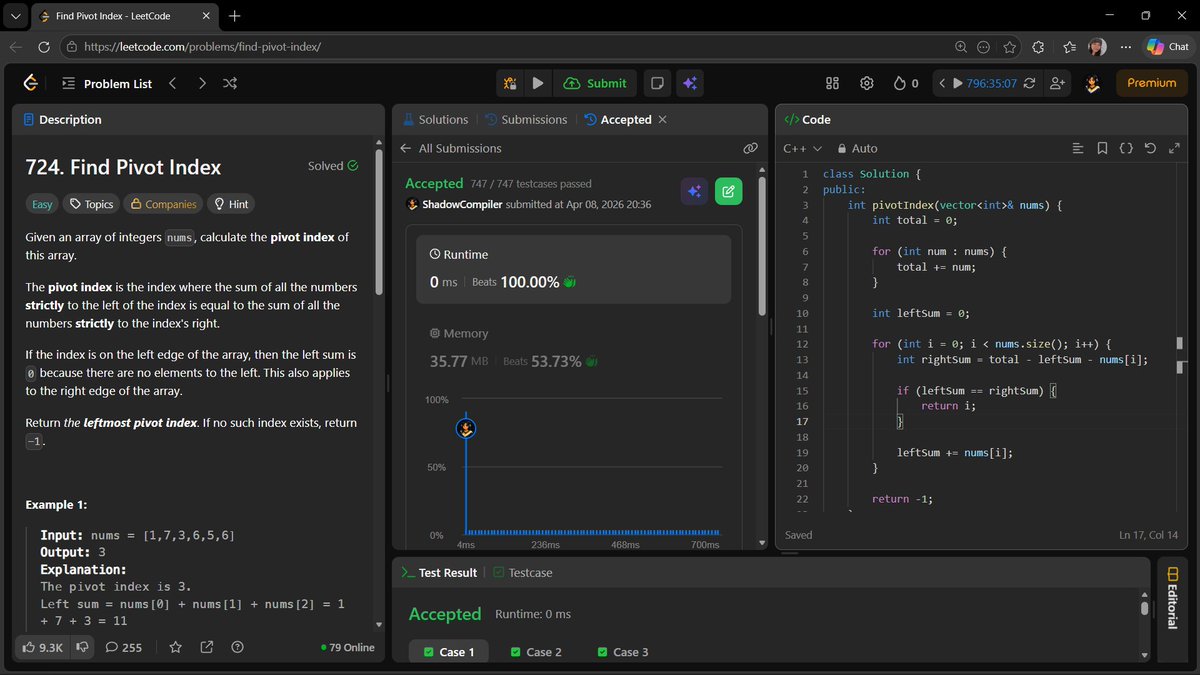The width and height of the screenshot is (1200, 675).
Task: Format code using the curly braces icon
Action: click(x=1126, y=147)
